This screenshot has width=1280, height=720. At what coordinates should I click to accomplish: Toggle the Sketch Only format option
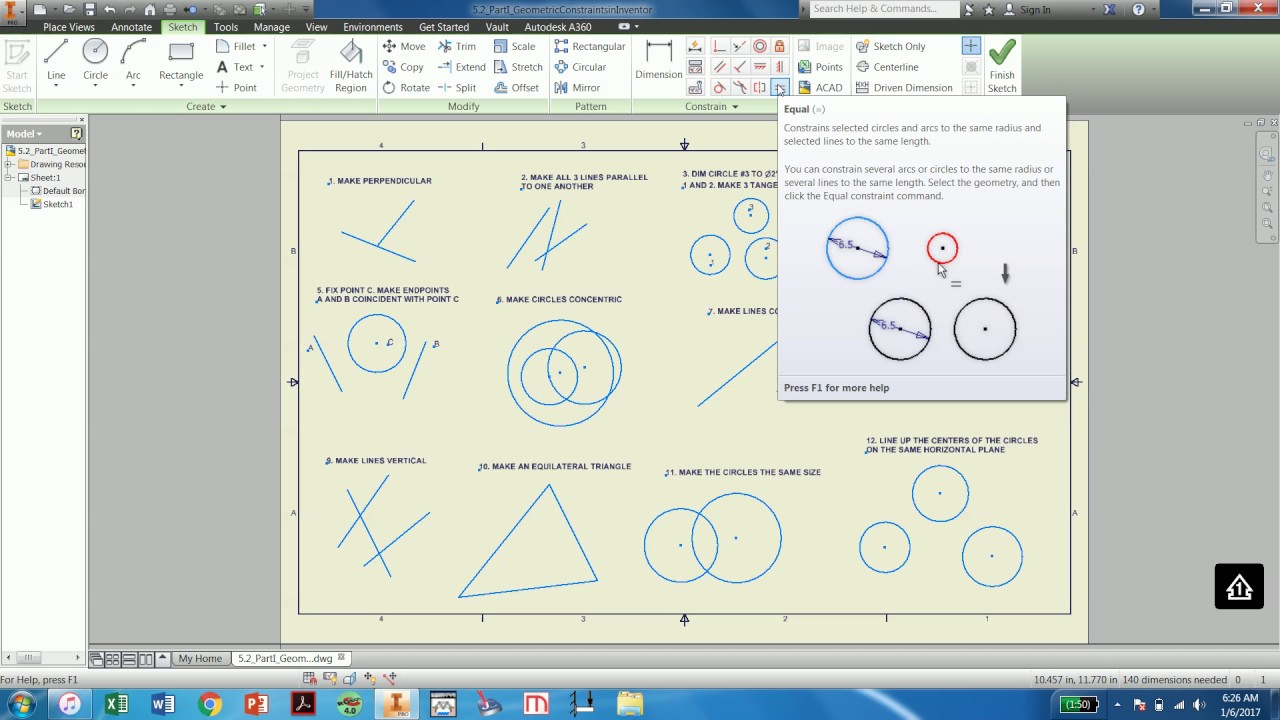[890, 46]
